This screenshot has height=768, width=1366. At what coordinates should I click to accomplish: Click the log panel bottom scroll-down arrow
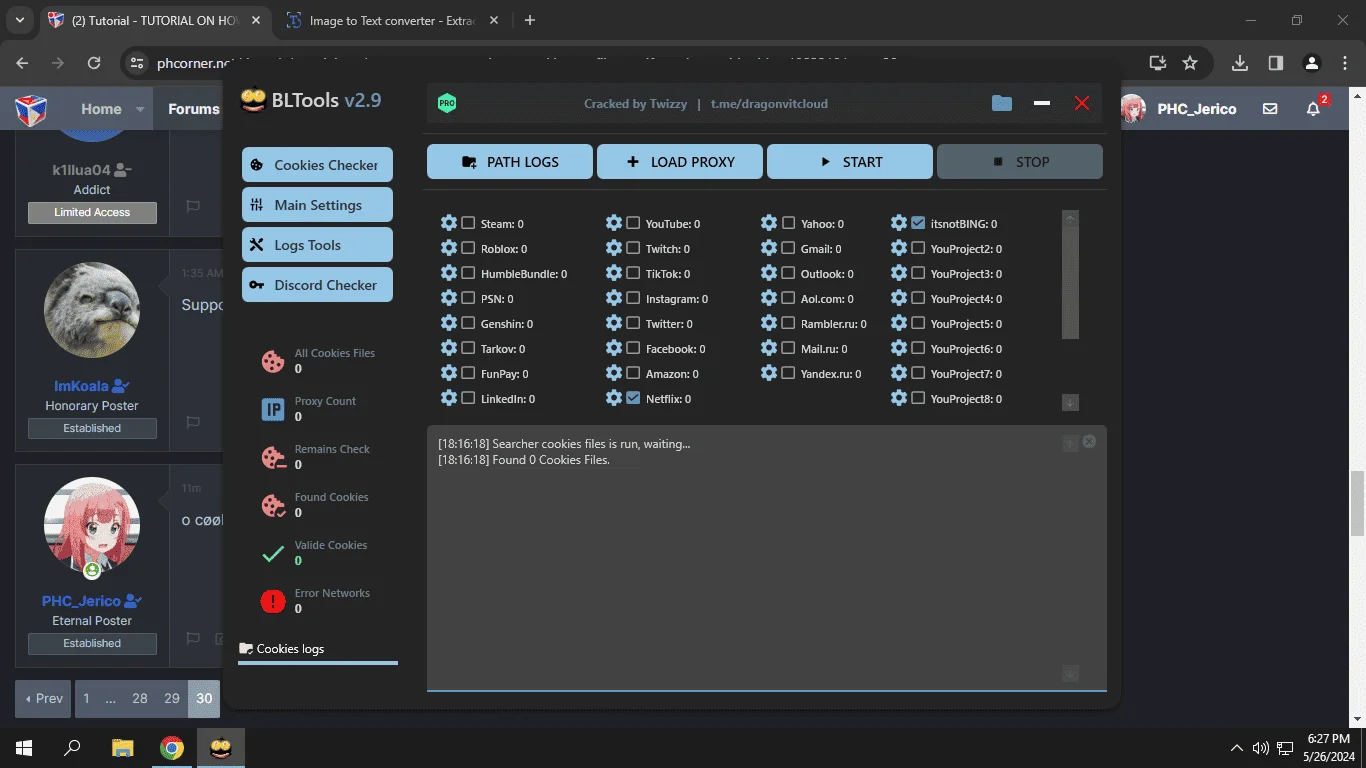(1070, 674)
